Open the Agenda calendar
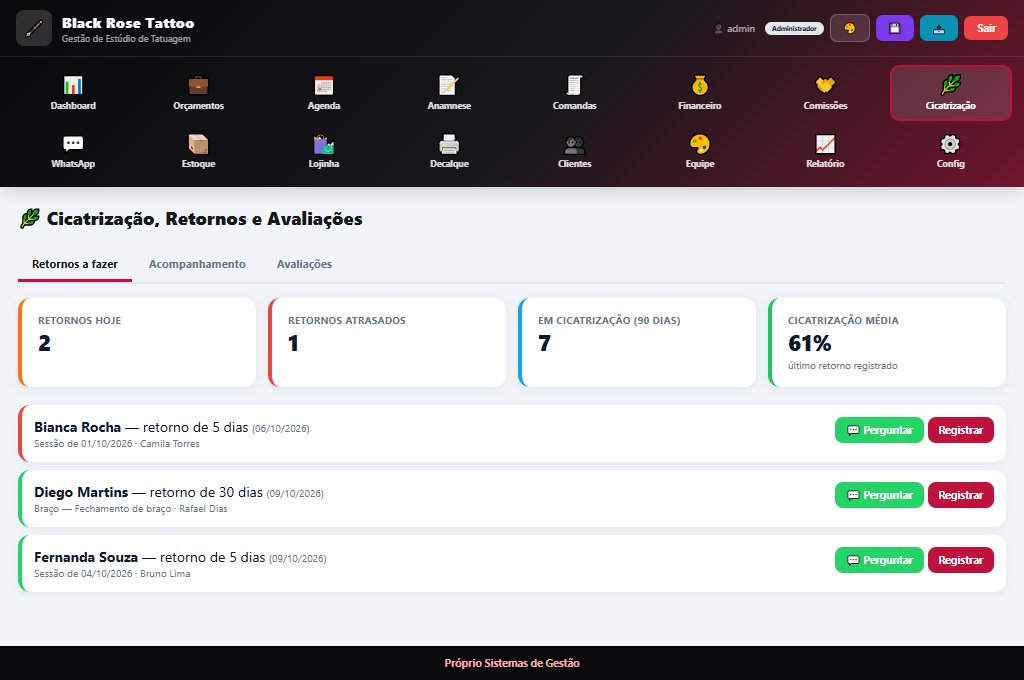This screenshot has height=680, width=1024. pyautogui.click(x=324, y=93)
